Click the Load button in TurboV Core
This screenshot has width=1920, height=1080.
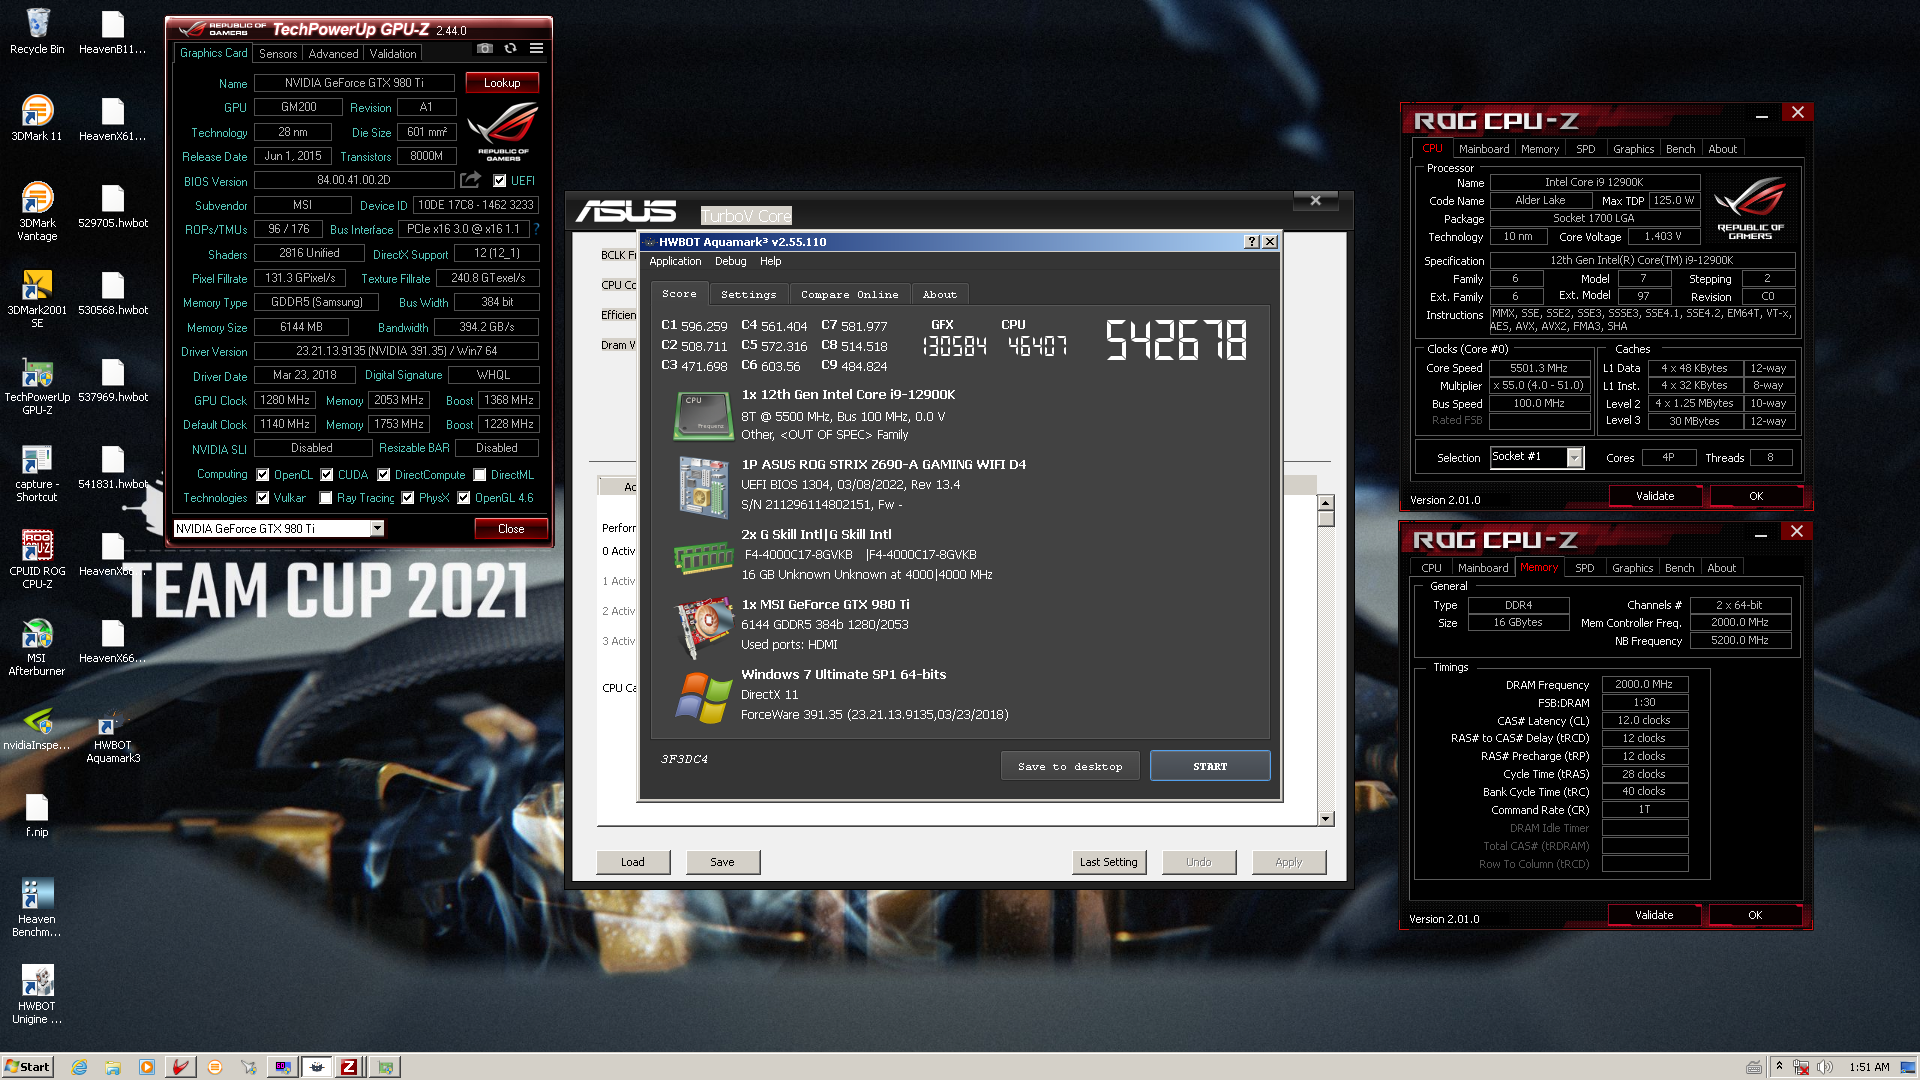[633, 862]
